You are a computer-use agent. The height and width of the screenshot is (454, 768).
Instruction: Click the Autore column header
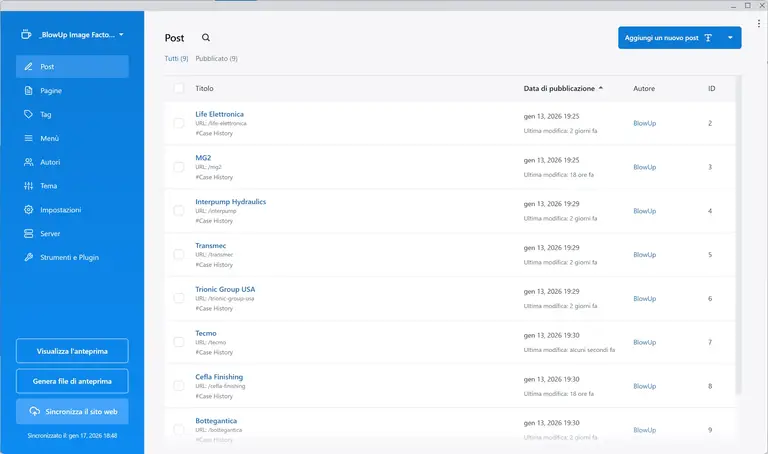[644, 89]
